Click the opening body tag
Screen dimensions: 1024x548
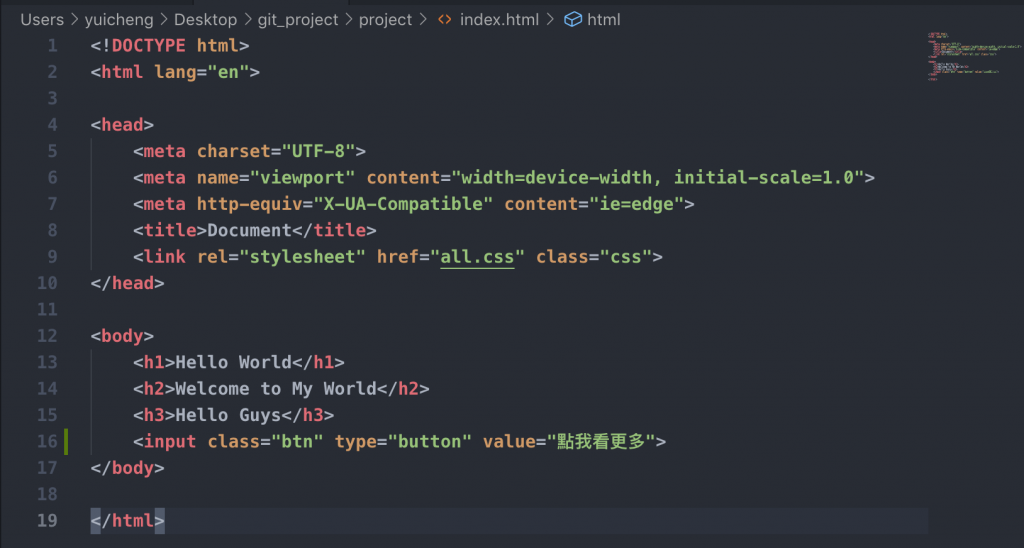[122, 336]
